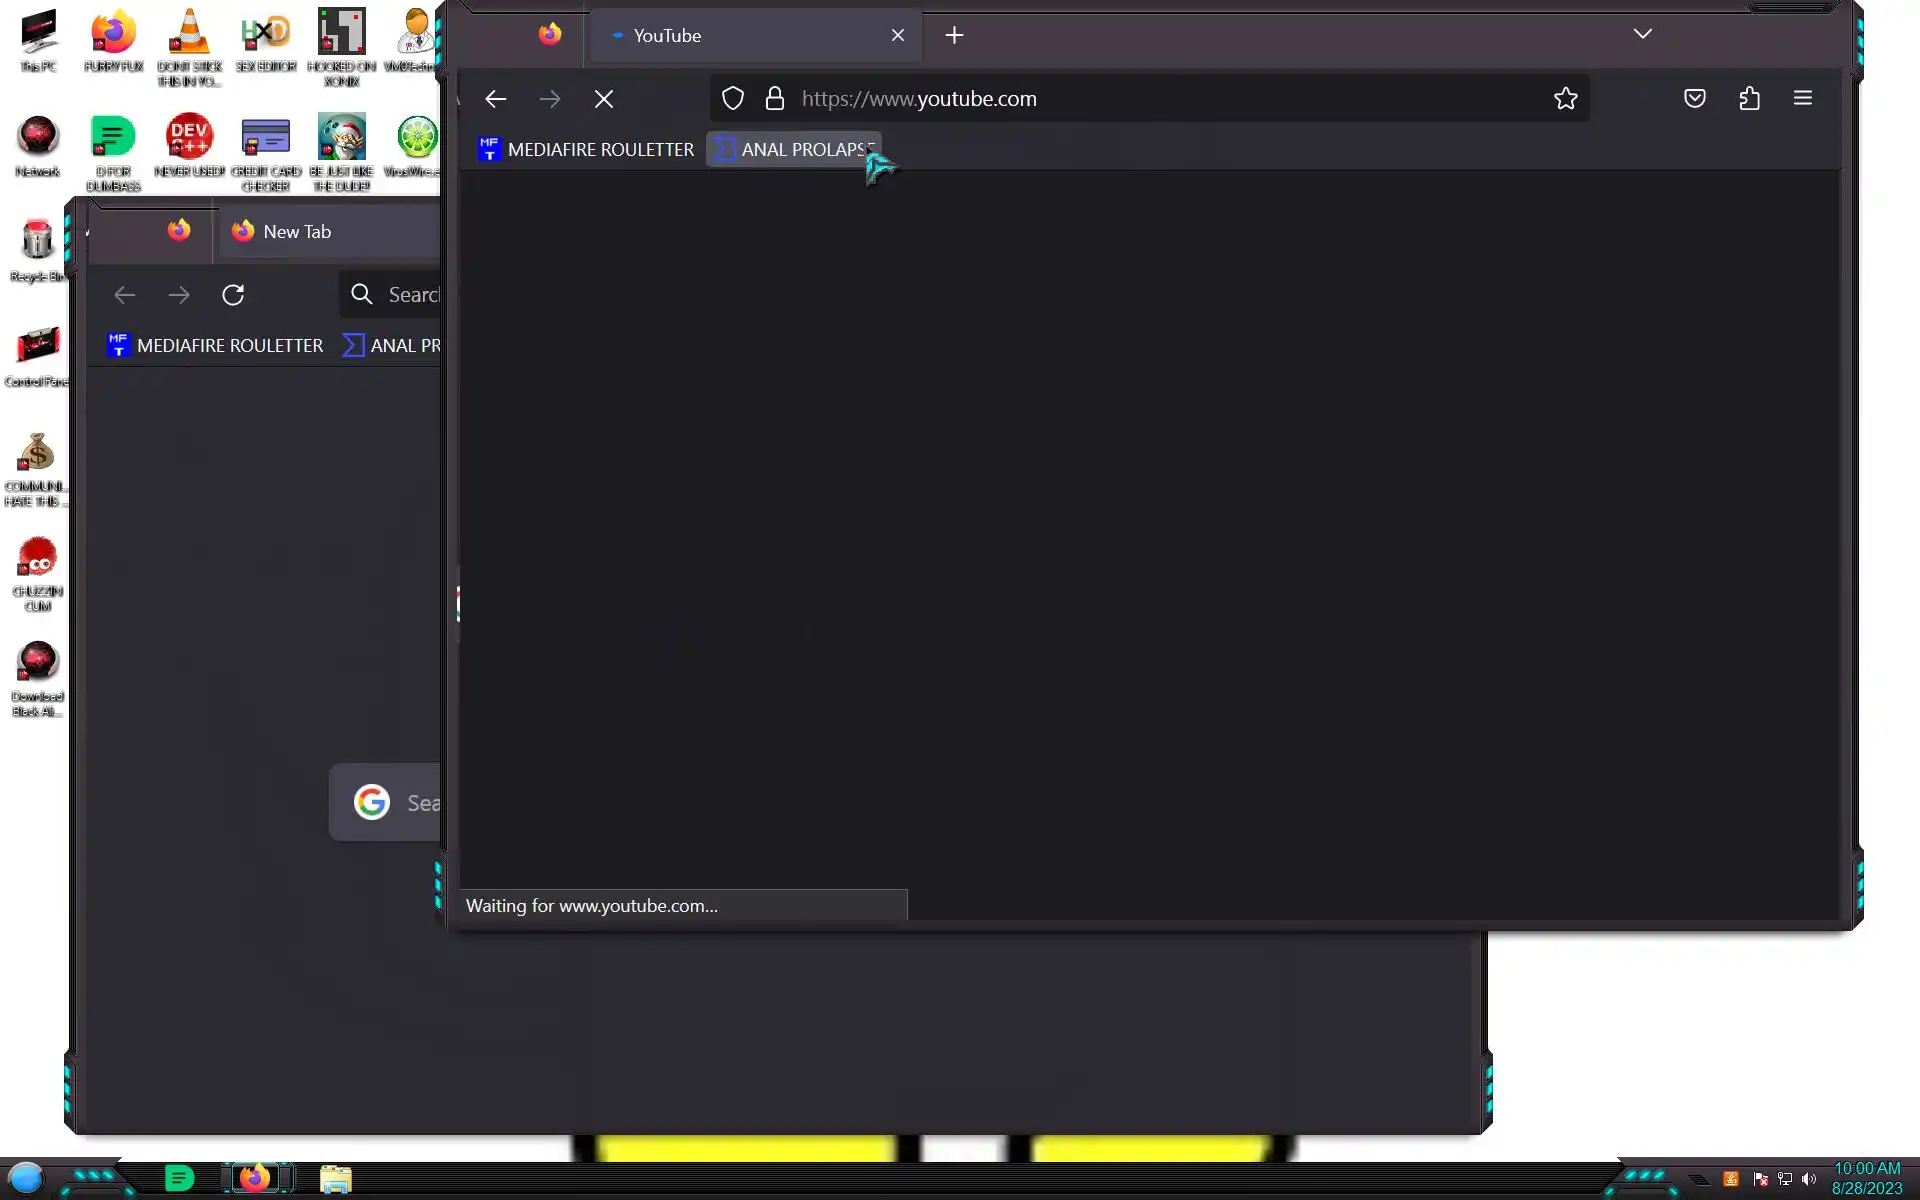
Task: Close the YouTube tab
Action: click(897, 36)
